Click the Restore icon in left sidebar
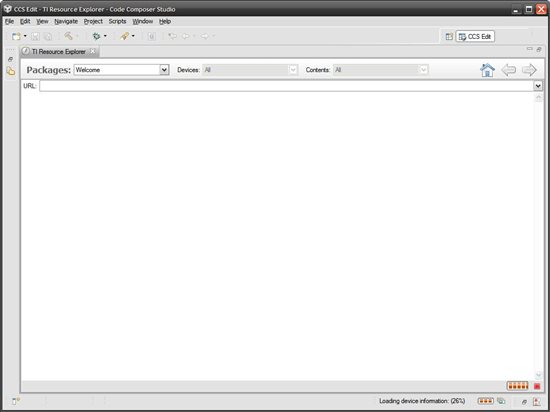The width and height of the screenshot is (550, 412). (11, 59)
